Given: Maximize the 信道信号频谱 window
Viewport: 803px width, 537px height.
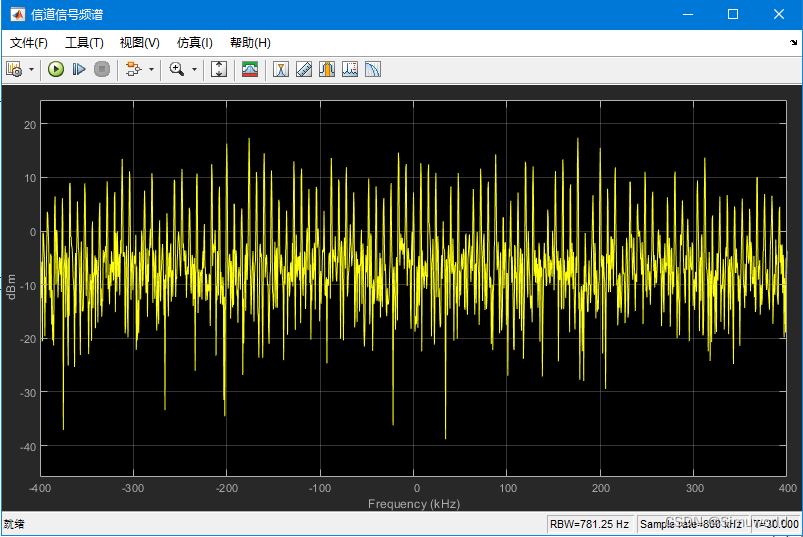Looking at the screenshot, I should point(733,14).
